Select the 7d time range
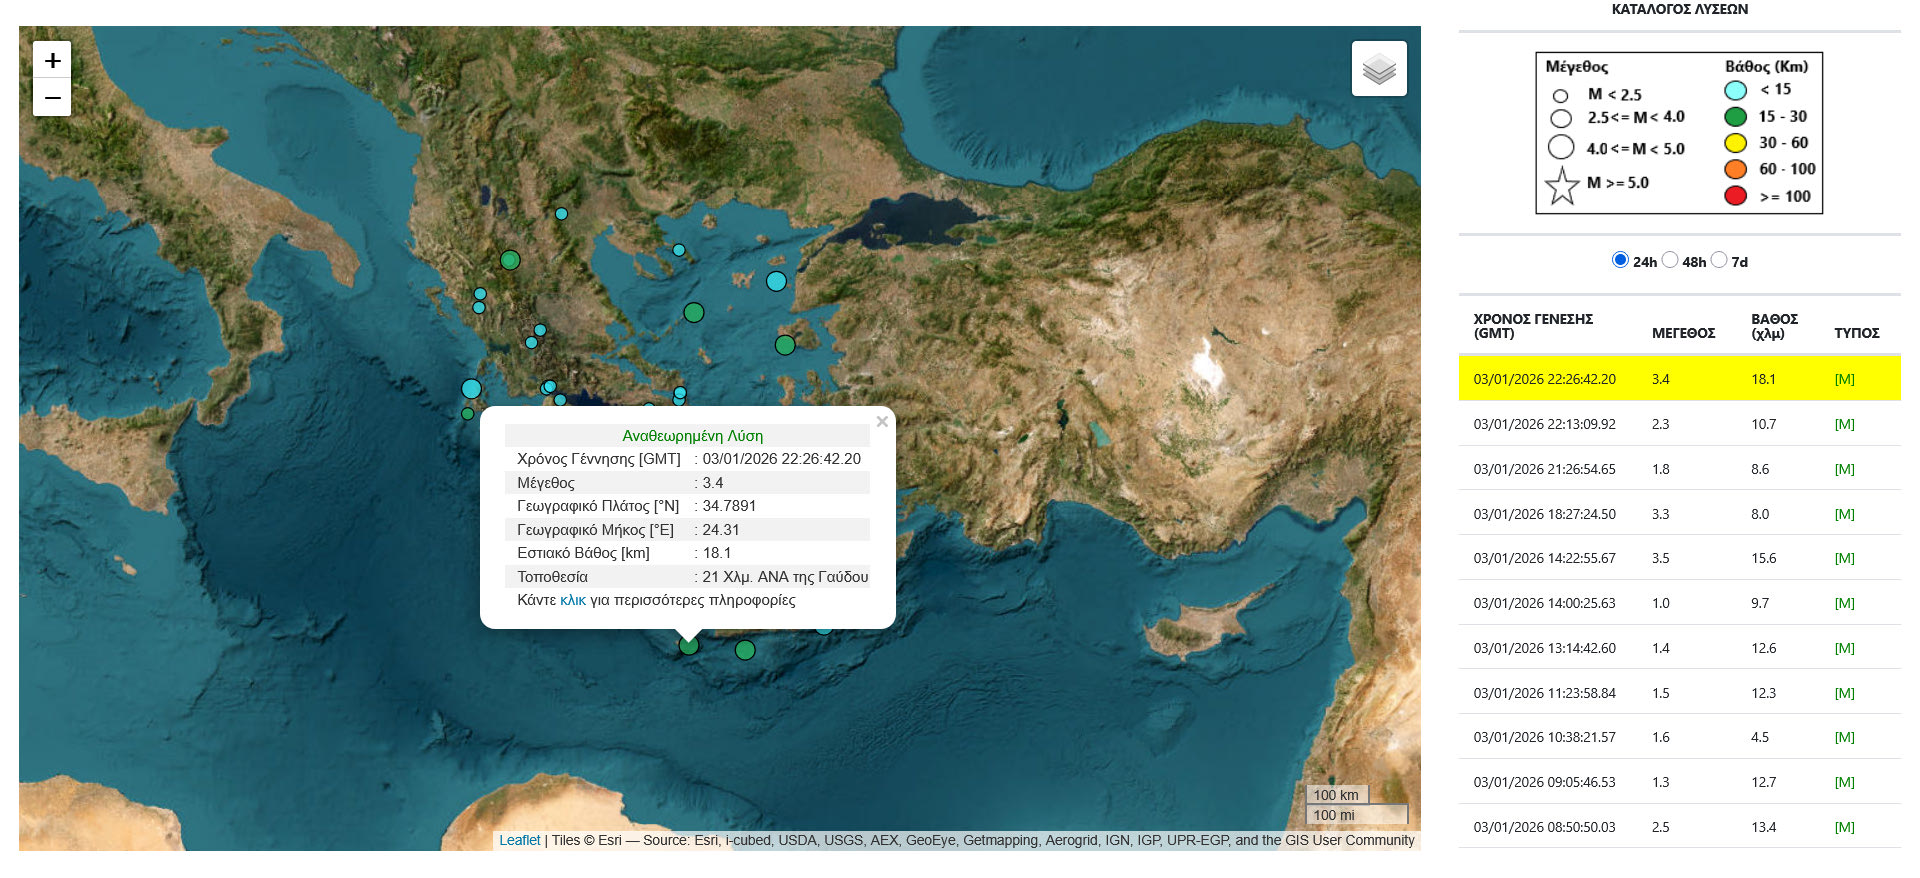Image resolution: width=1920 pixels, height=878 pixels. (1719, 260)
